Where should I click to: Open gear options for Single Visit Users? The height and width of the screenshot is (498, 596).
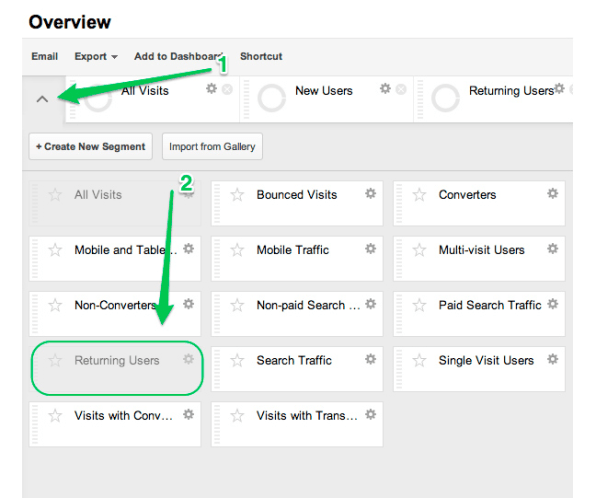pos(553,359)
